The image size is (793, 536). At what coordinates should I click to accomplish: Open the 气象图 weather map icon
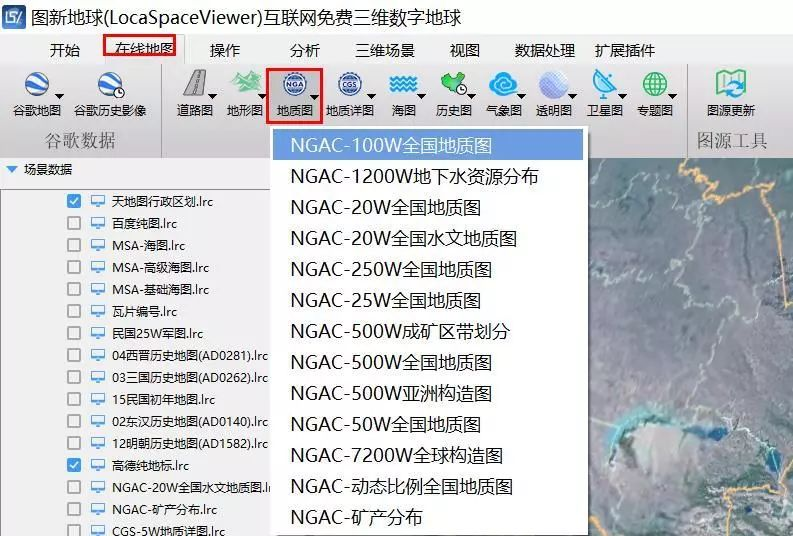pos(503,84)
